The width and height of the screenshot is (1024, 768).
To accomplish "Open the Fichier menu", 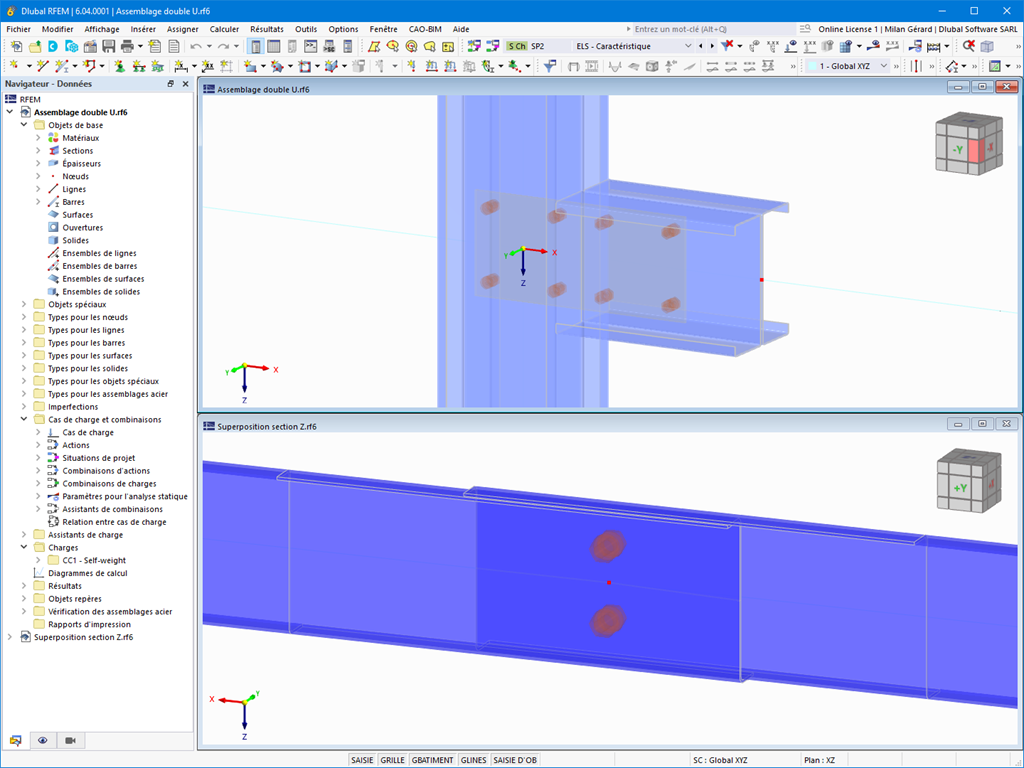I will (18, 29).
